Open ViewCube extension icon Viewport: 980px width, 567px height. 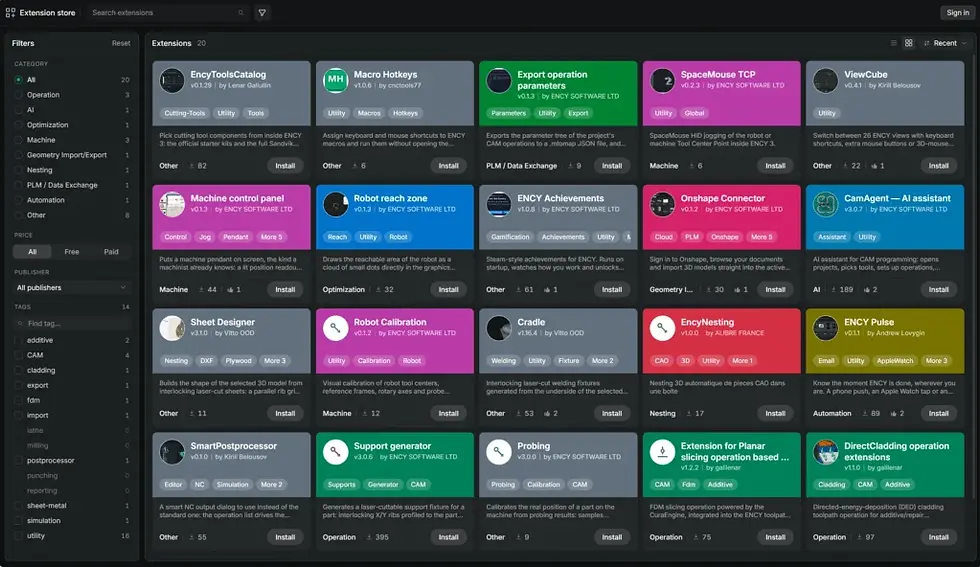(x=826, y=81)
